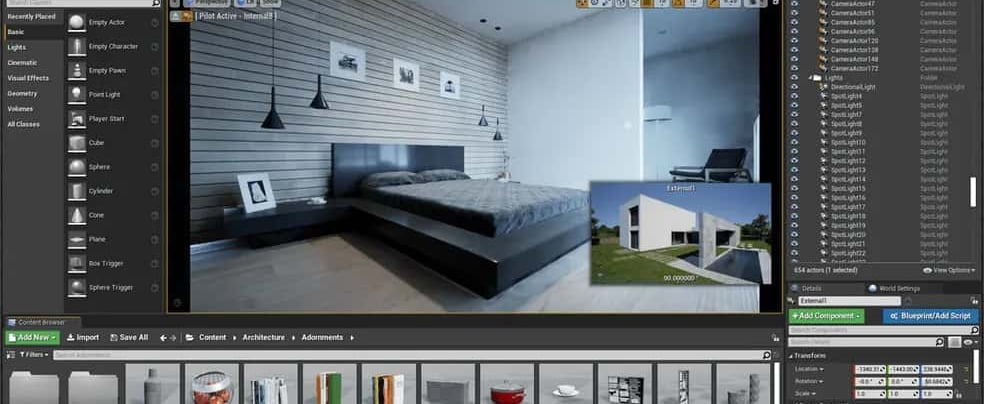Open the Geometry category
This screenshot has width=984, height=404.
23,93
